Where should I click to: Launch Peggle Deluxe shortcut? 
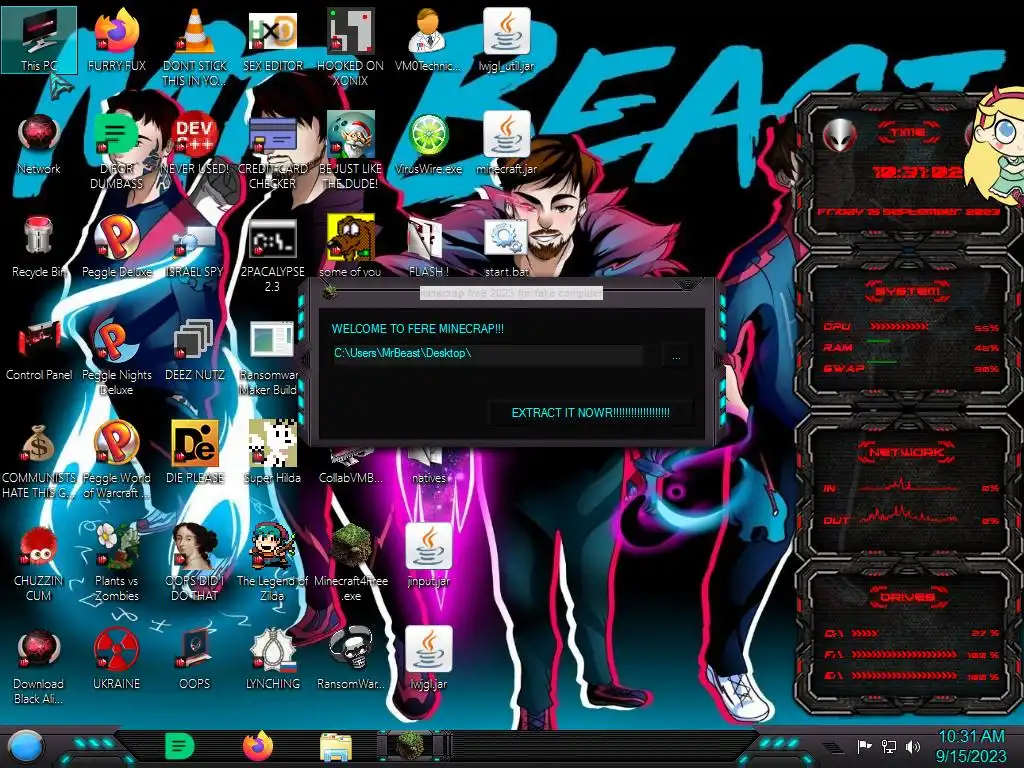117,247
